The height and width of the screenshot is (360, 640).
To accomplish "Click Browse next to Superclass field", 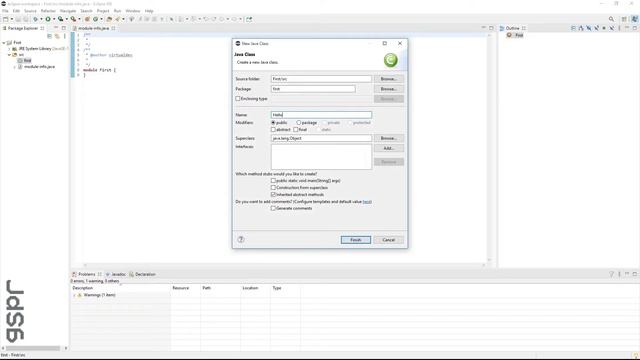I will tap(389, 138).
